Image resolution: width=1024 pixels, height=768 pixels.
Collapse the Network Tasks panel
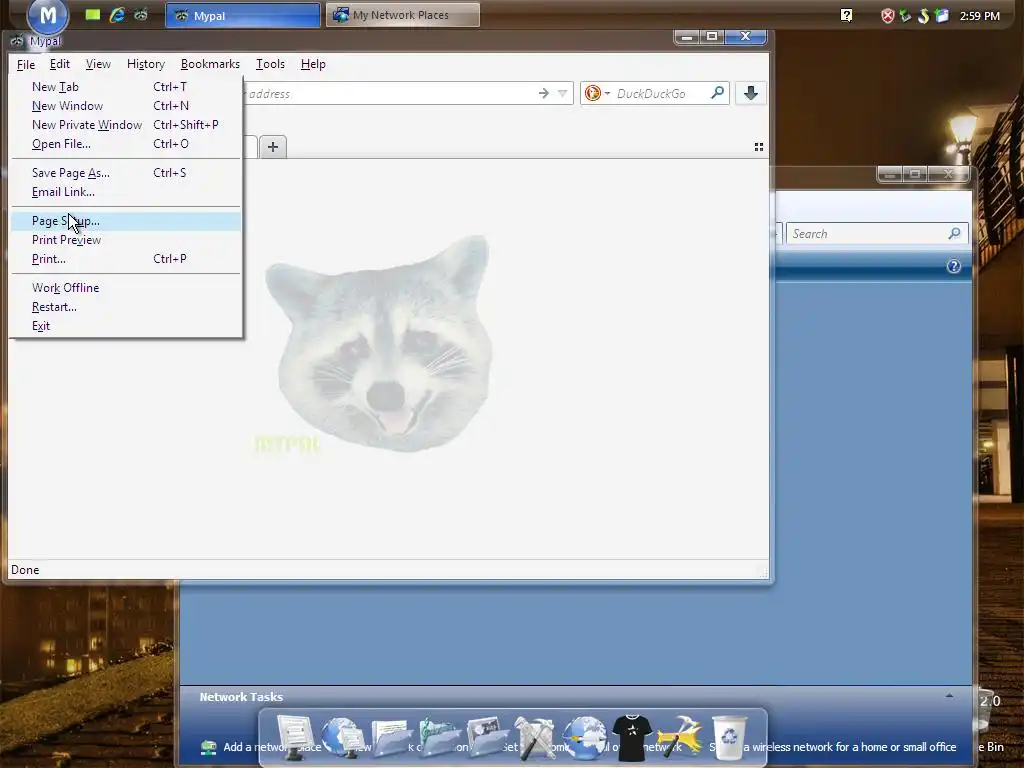pyautogui.click(x=949, y=696)
